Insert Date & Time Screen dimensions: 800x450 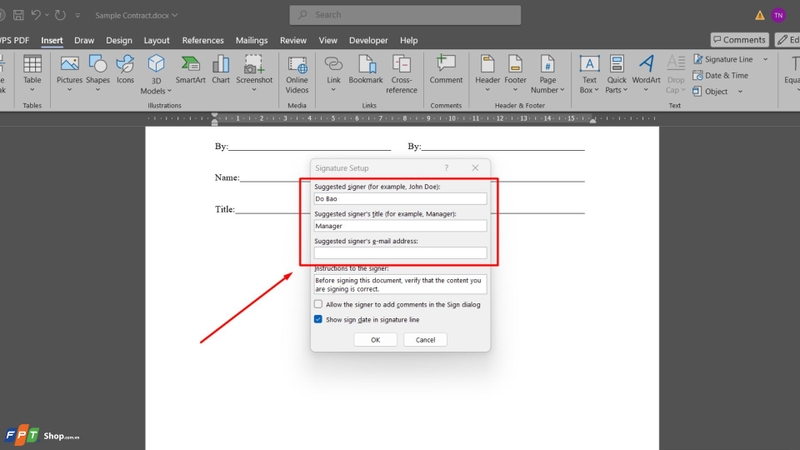pyautogui.click(x=720, y=76)
